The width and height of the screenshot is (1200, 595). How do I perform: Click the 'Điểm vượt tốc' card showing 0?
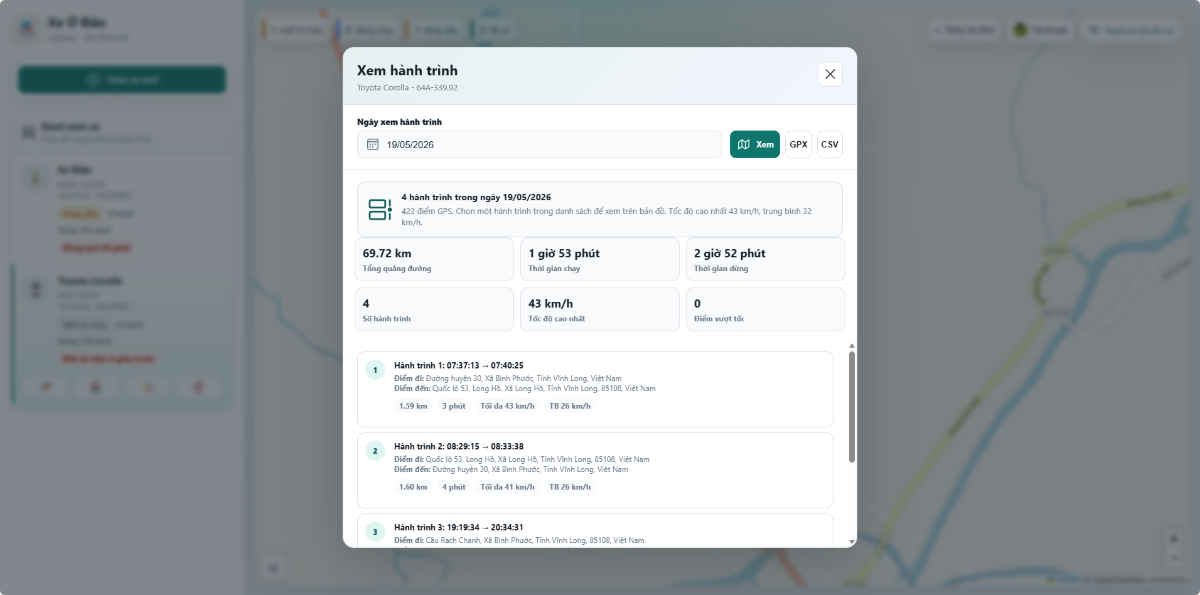click(765, 309)
